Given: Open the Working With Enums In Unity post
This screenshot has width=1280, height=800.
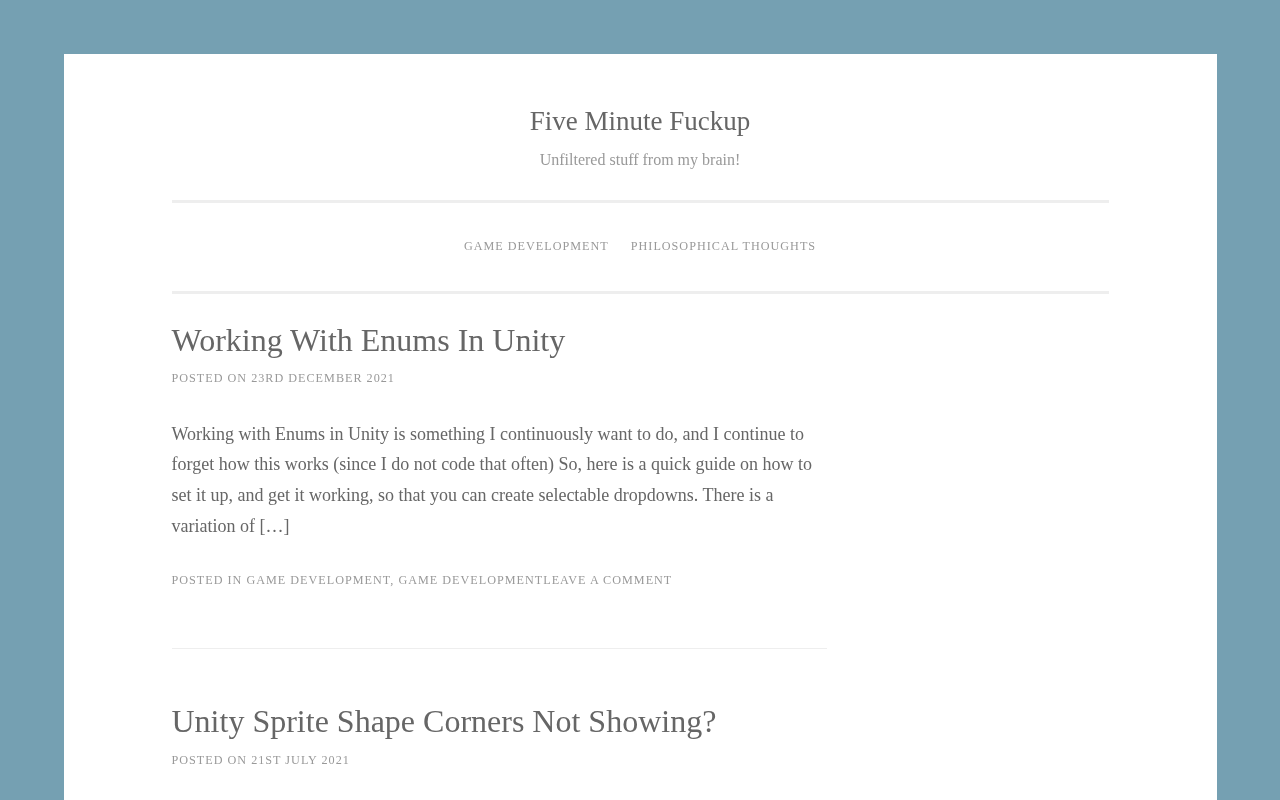Looking at the screenshot, I should point(367,341).
